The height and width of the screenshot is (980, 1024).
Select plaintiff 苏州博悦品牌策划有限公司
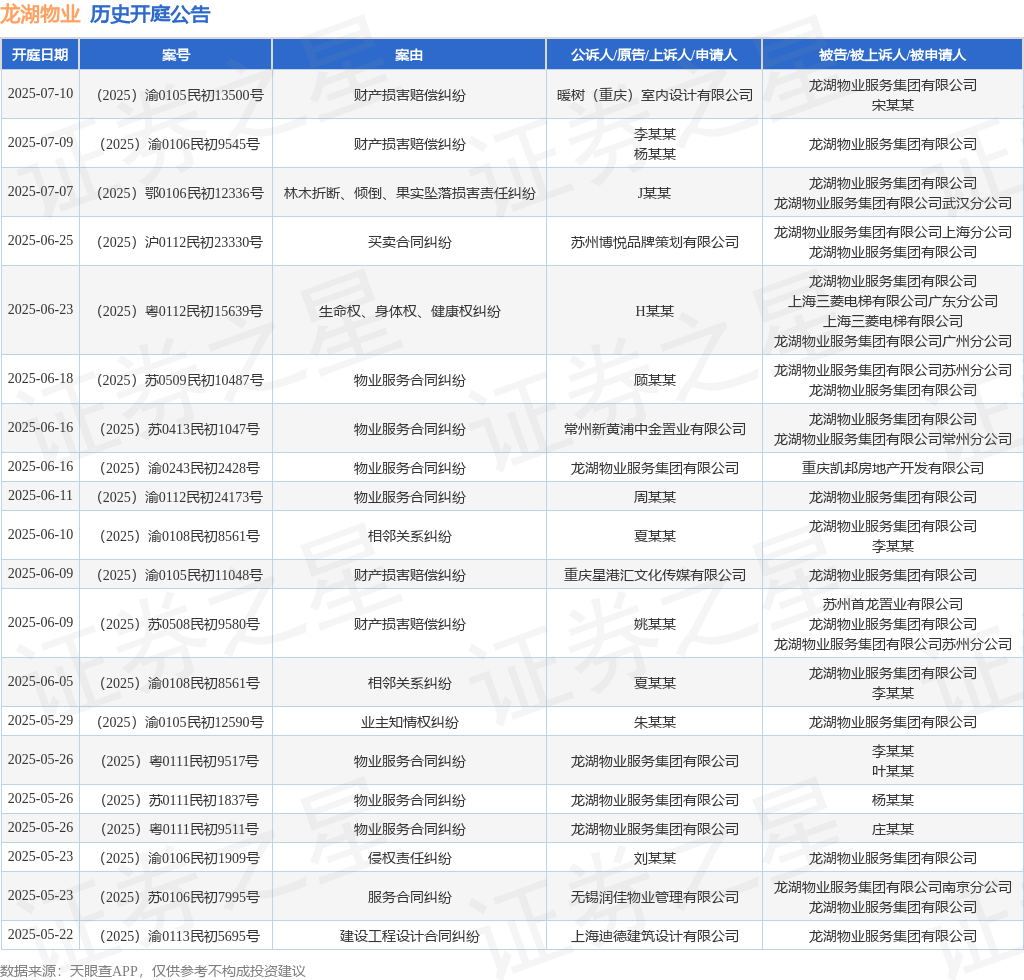pyautogui.click(x=654, y=242)
